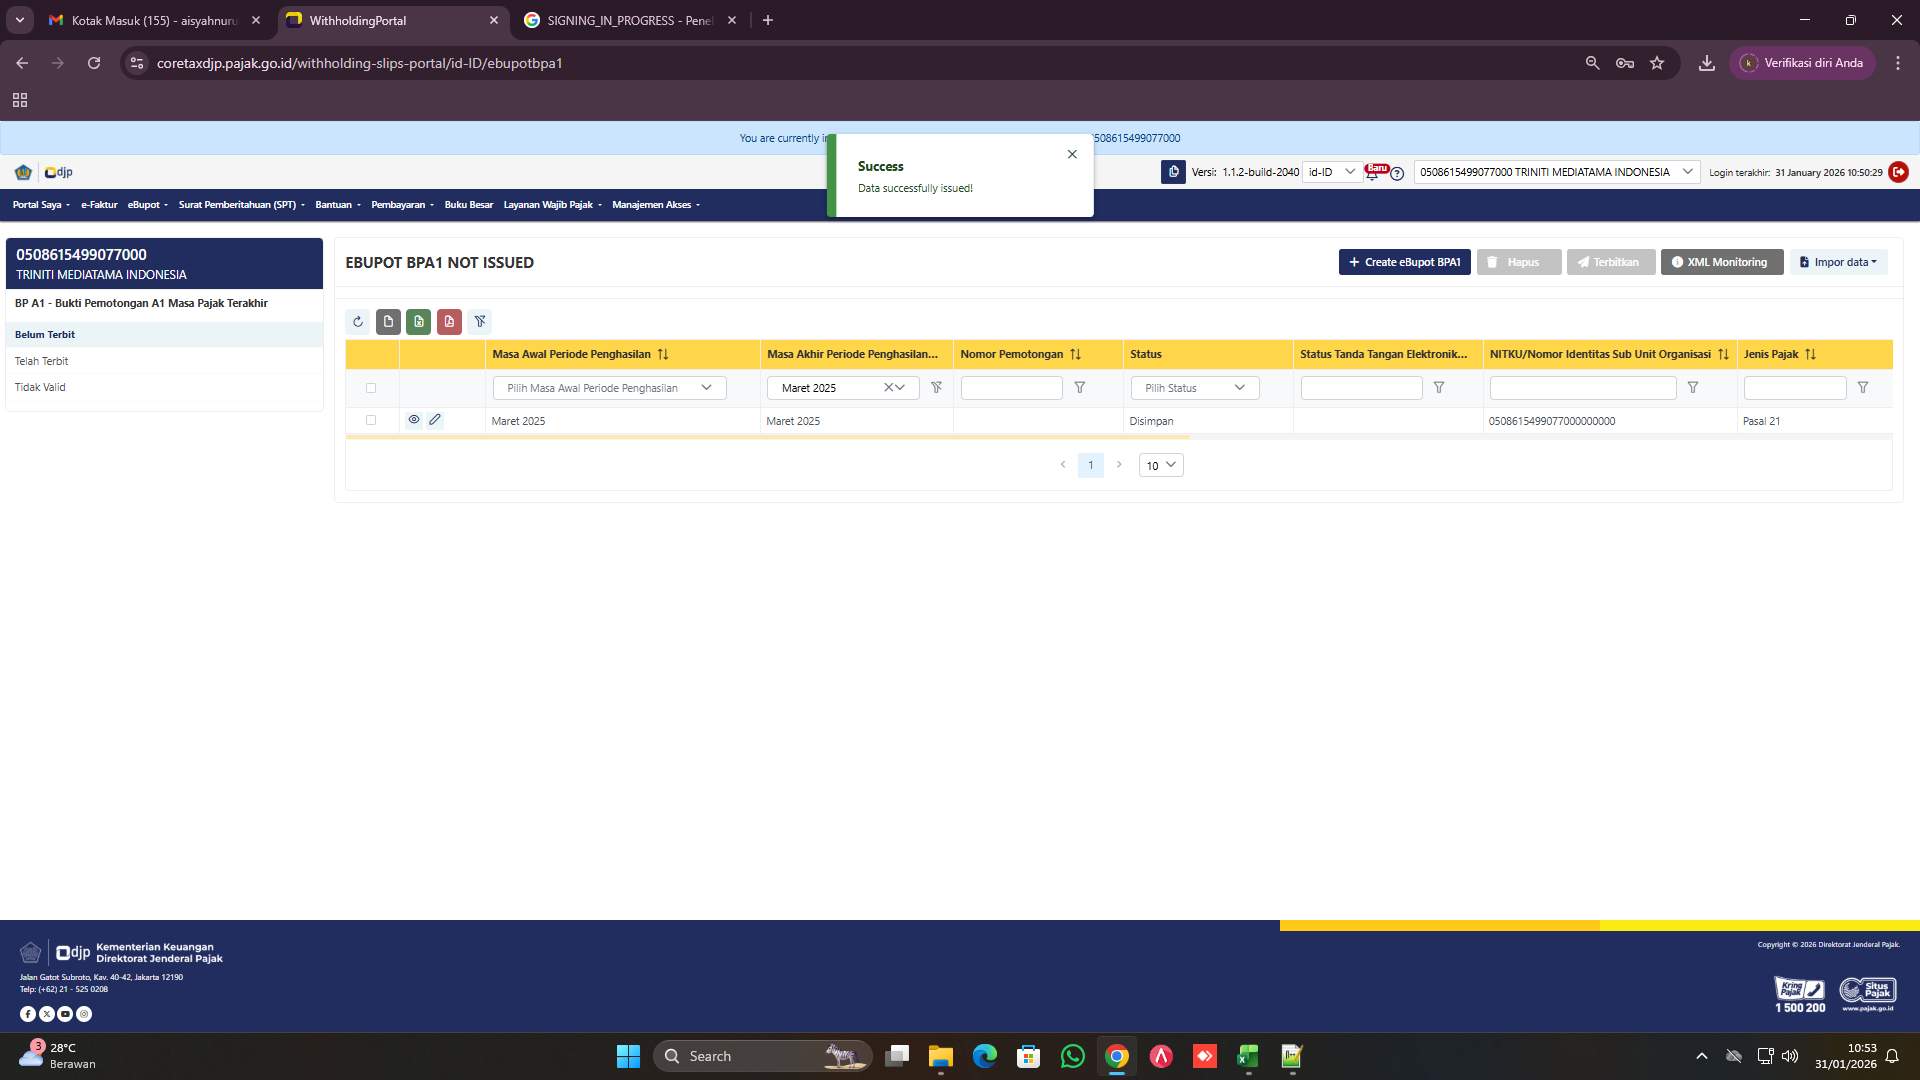
Task: Select the checkbox for the Maret 2025 row
Action: coord(371,420)
